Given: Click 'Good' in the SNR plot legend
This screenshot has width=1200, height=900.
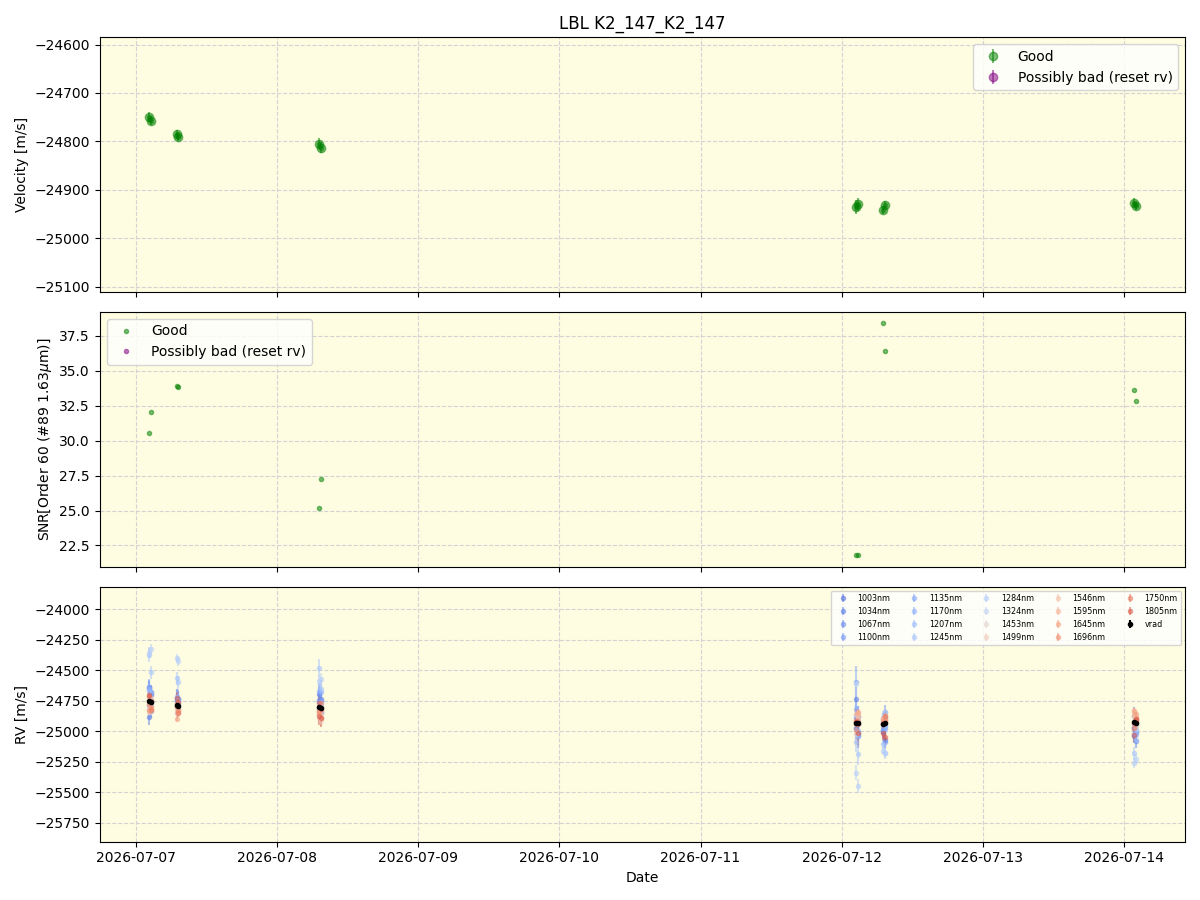Looking at the screenshot, I should 169,330.
